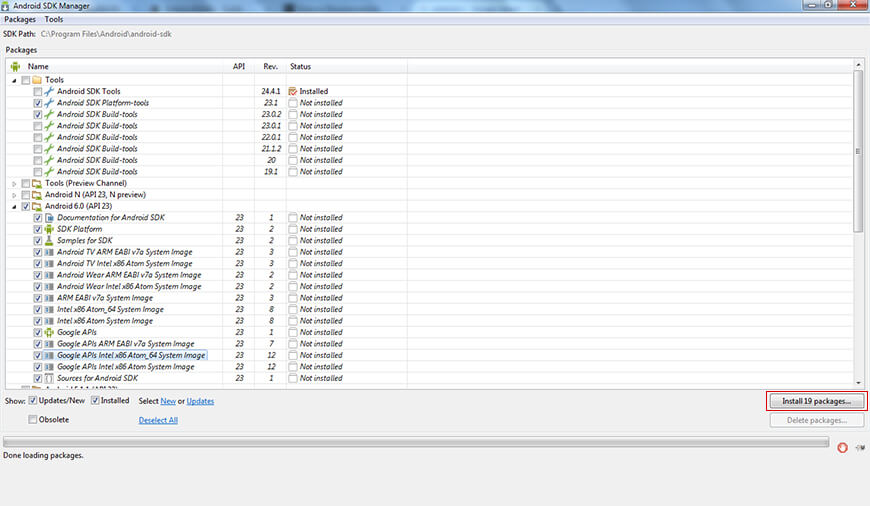Sort by the Rev. column header

tap(270, 67)
